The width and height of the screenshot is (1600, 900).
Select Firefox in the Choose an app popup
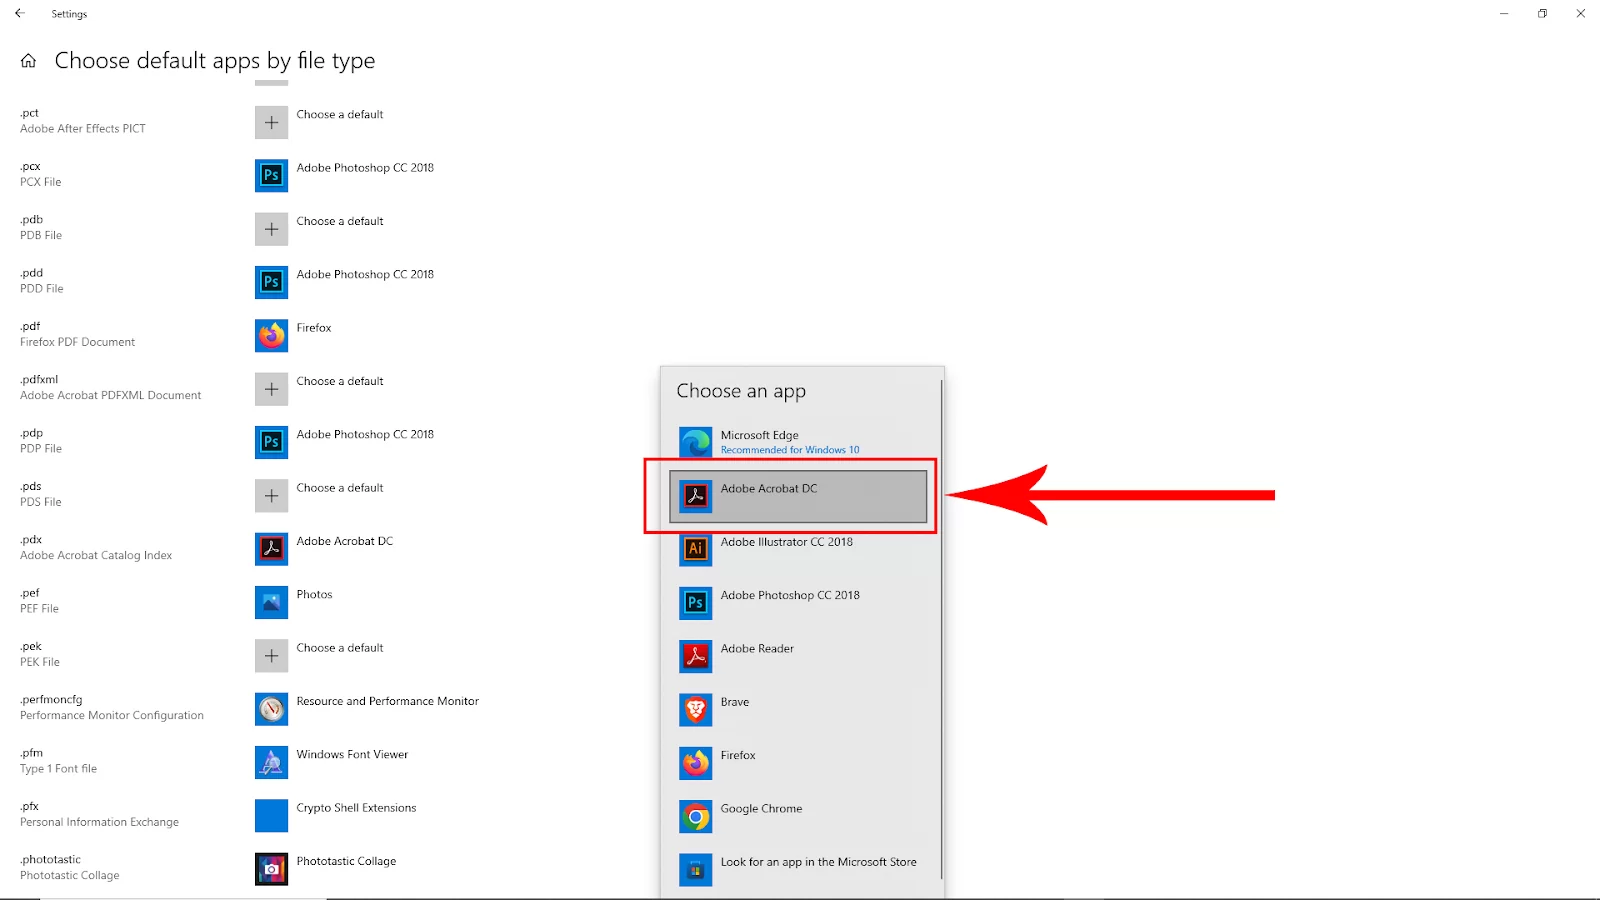click(799, 763)
